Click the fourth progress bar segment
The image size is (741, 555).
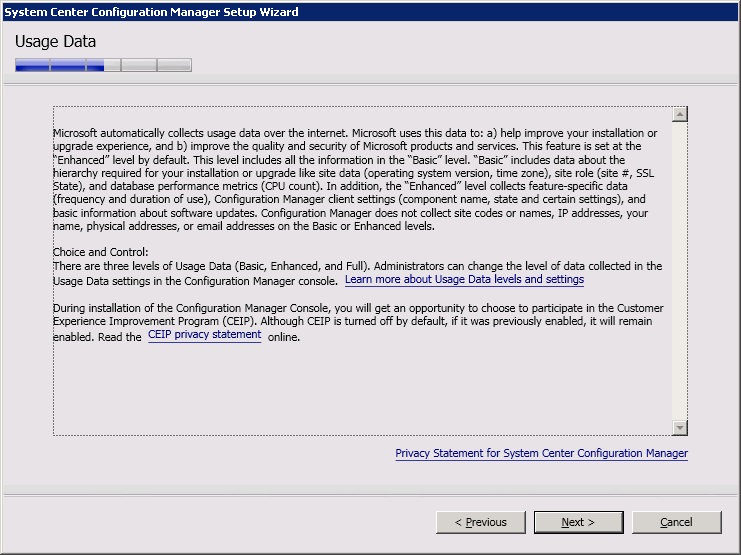[x=138, y=66]
